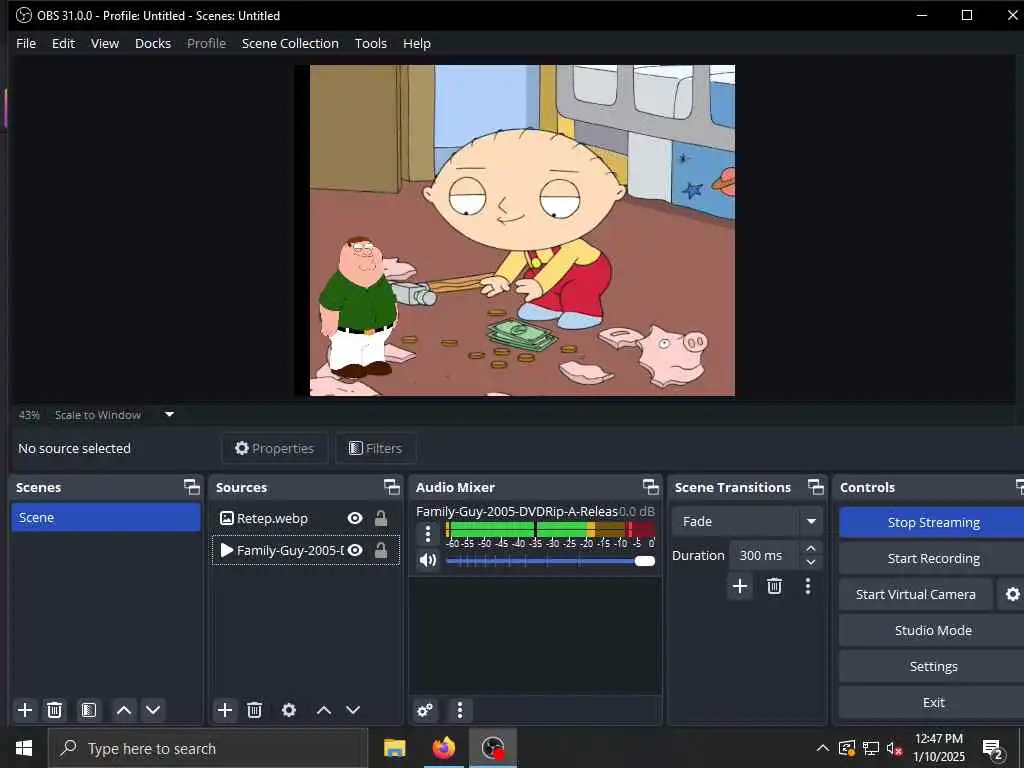Move scene down arrow in Scenes dock
The image size is (1024, 768).
153,710
